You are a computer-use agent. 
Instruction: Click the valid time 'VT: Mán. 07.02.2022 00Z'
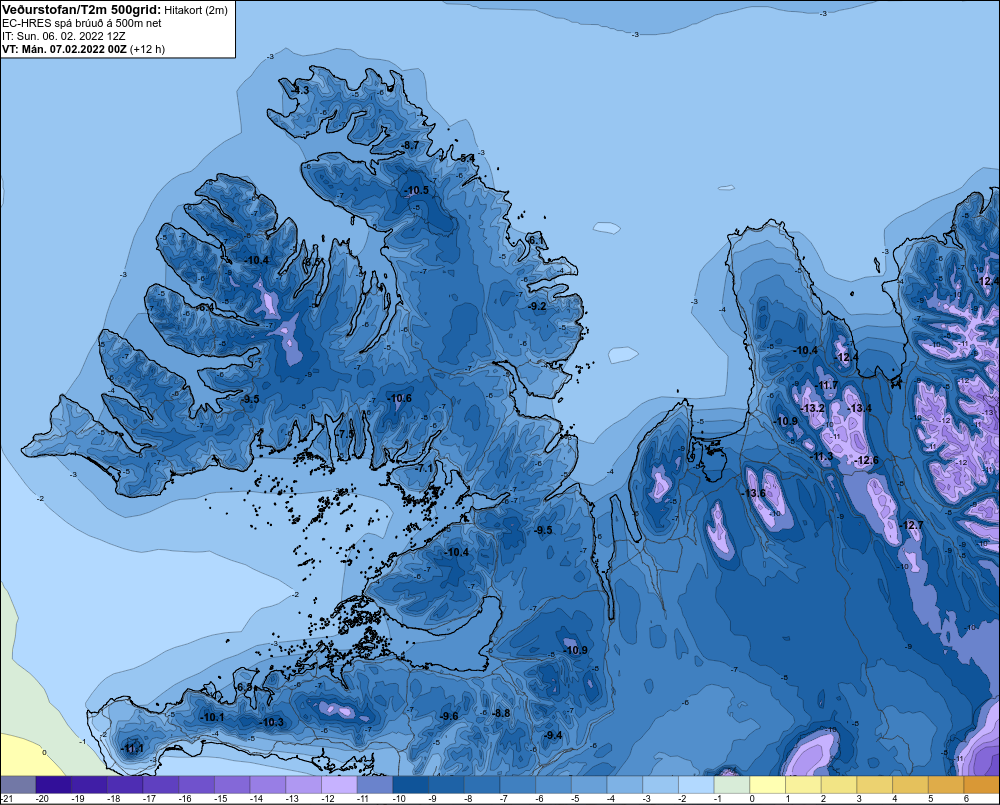64,49
